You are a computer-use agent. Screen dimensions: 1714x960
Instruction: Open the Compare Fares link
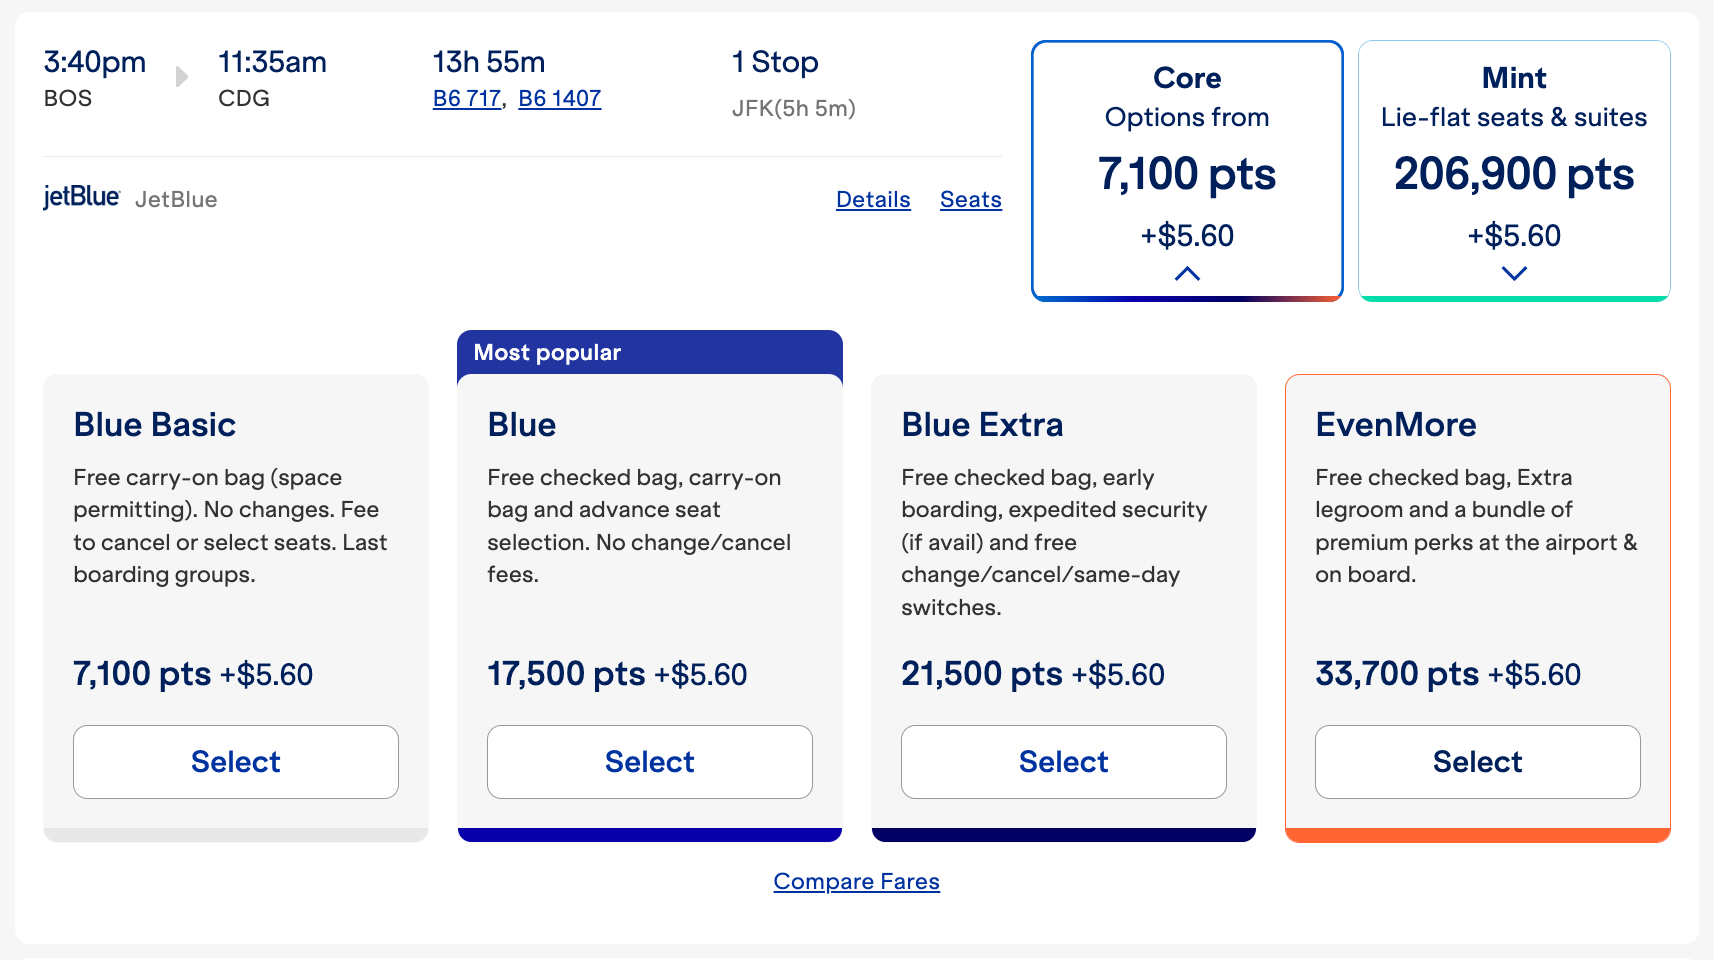856,881
